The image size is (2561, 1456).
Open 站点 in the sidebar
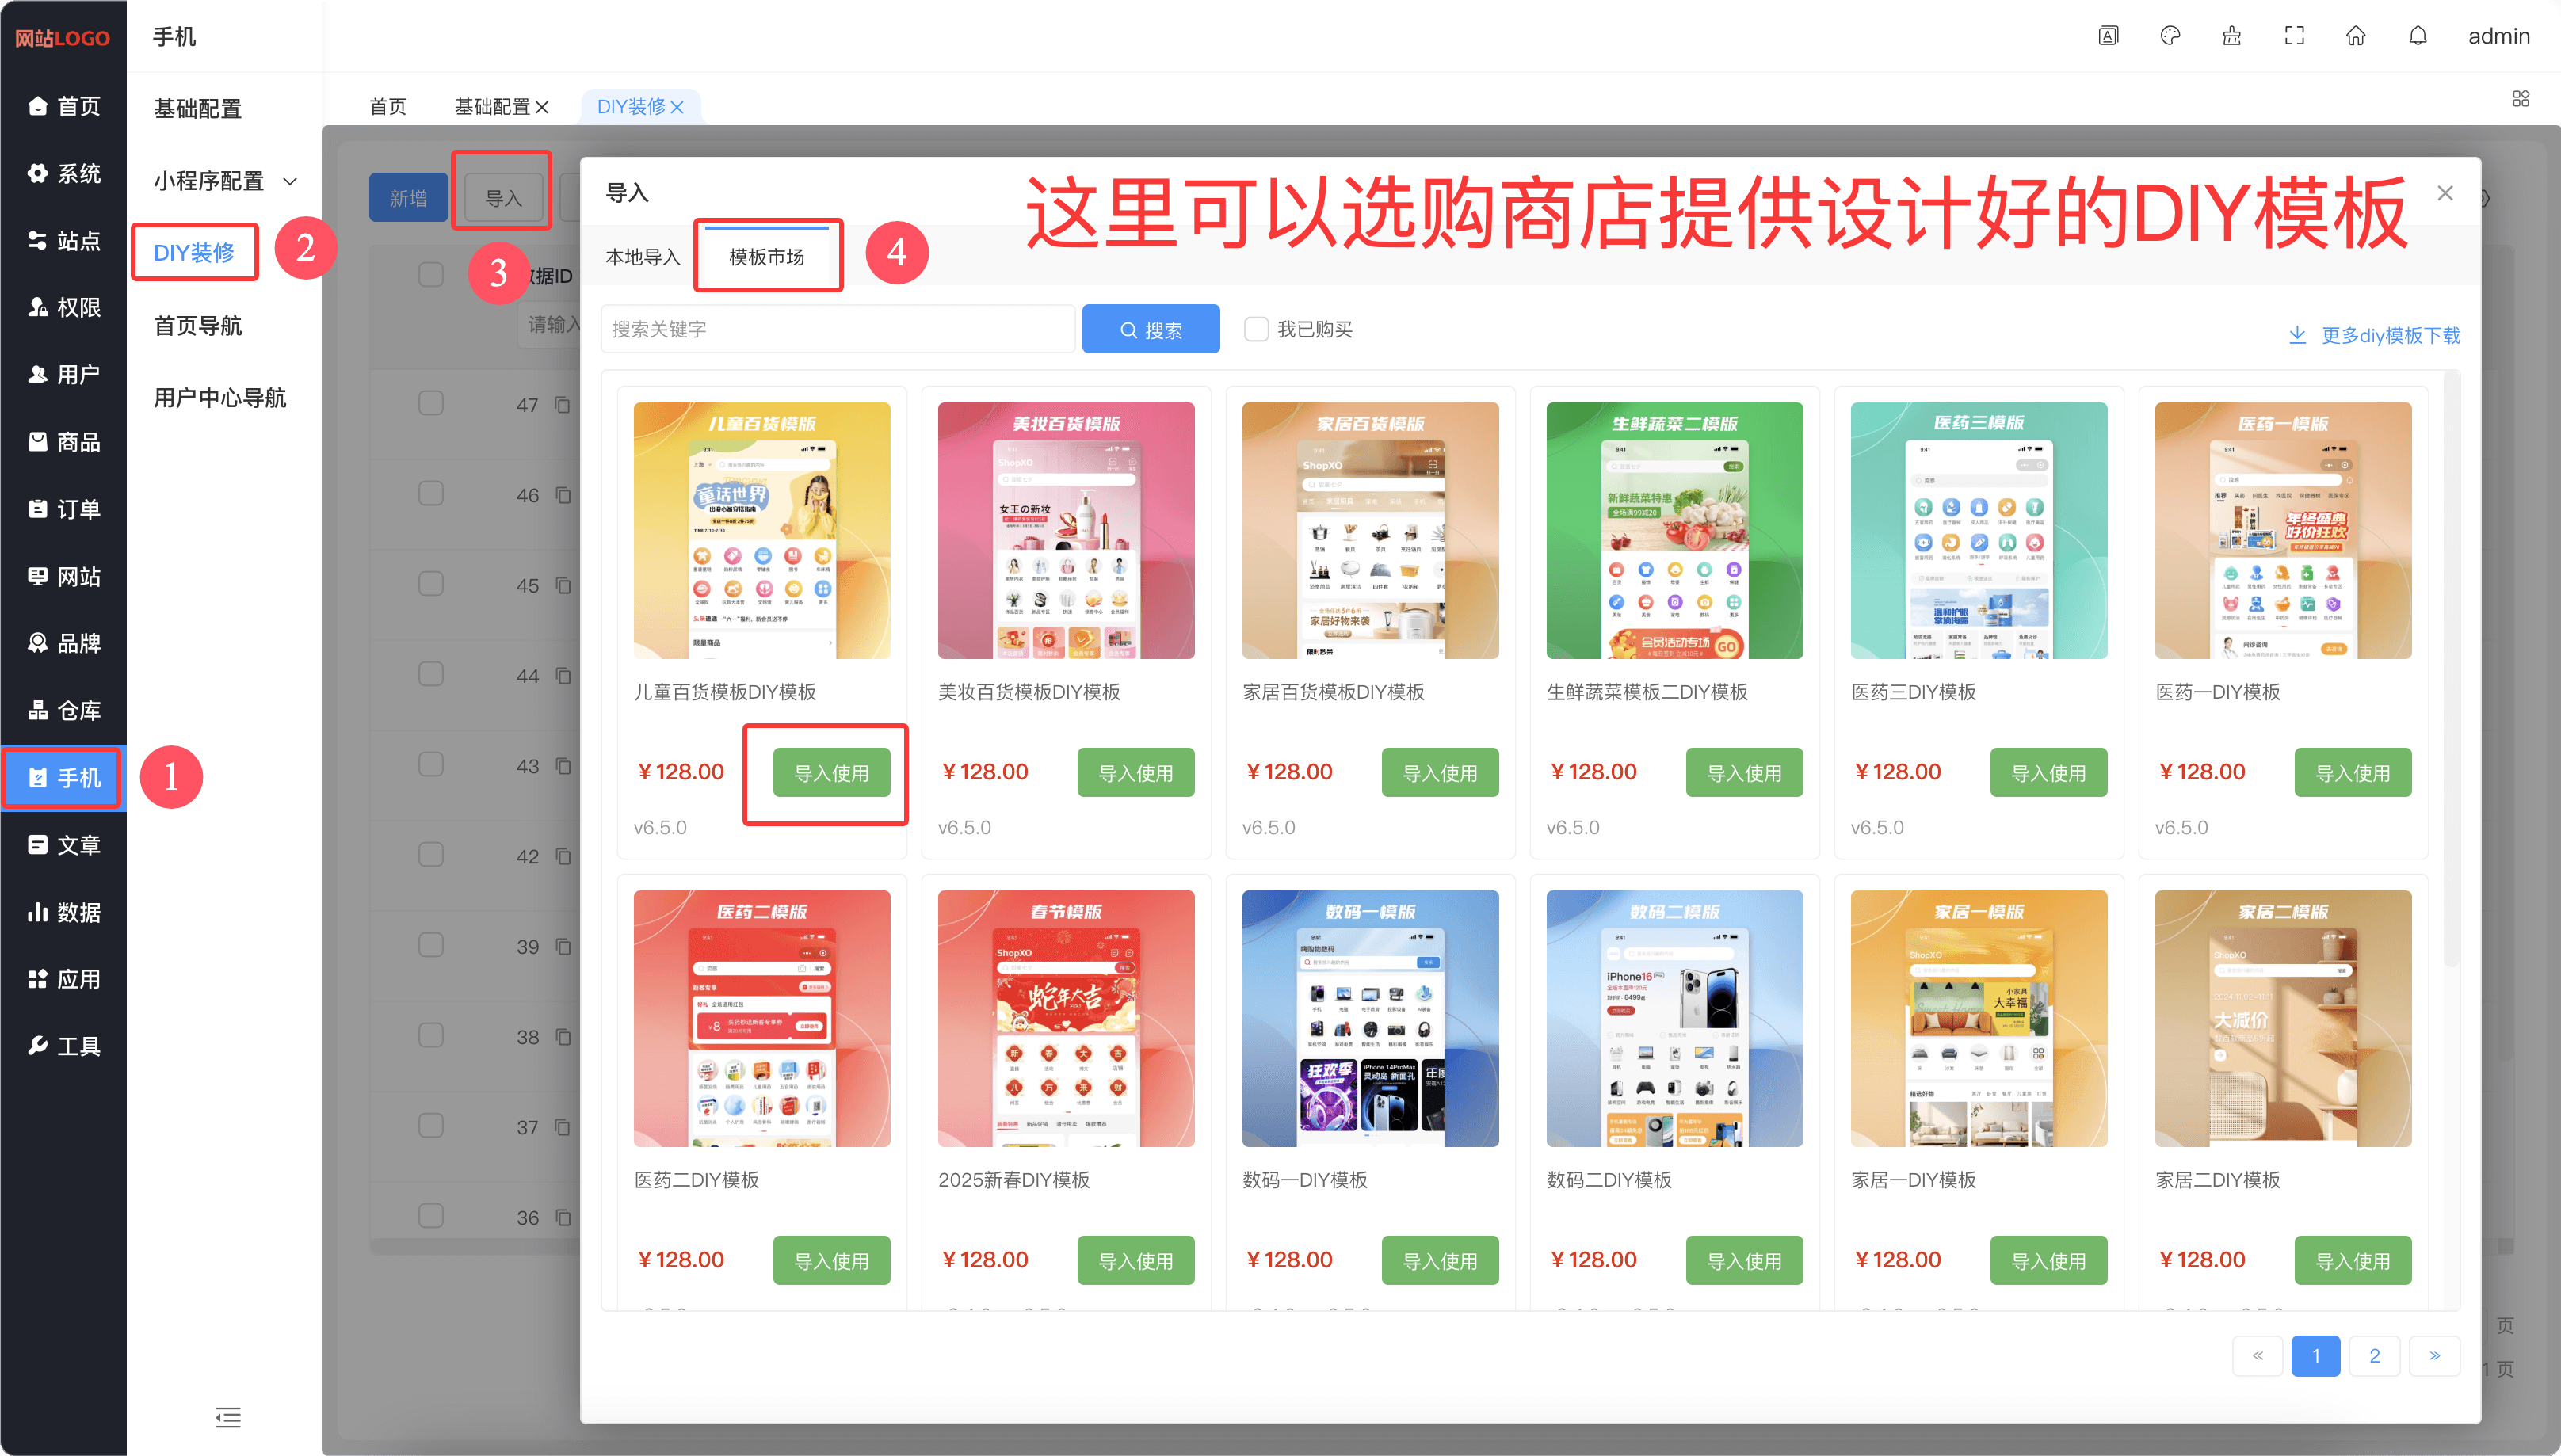pos(64,240)
